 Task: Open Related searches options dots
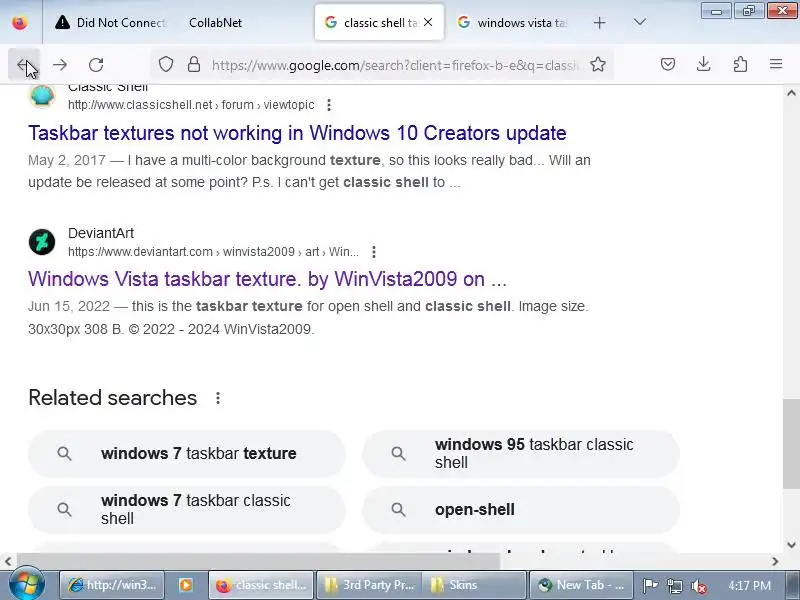click(x=218, y=398)
